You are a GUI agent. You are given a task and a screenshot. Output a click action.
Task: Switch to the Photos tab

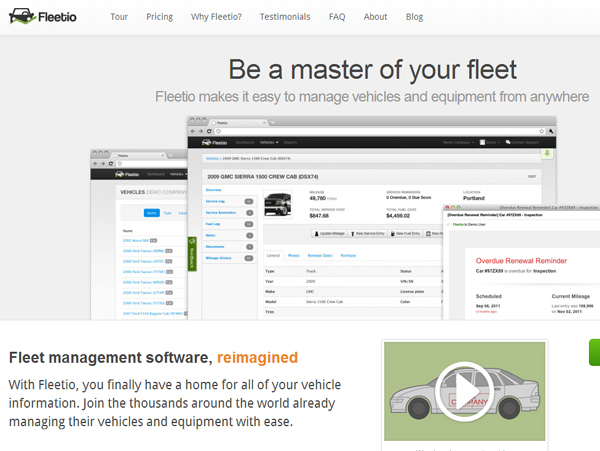pyautogui.click(x=293, y=256)
